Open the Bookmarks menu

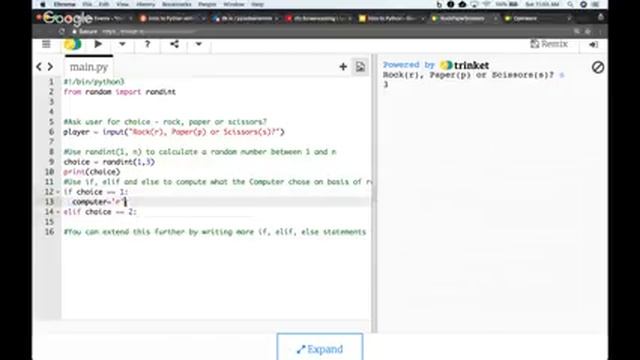pyautogui.click(x=176, y=4)
